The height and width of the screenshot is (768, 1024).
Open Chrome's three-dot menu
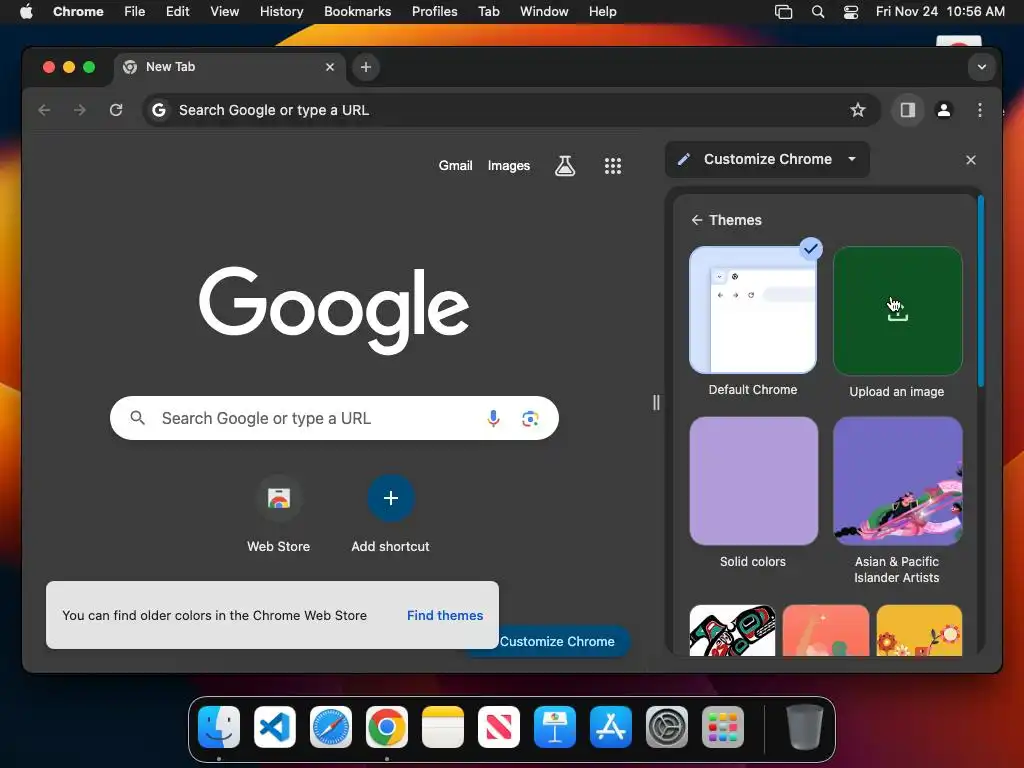(x=979, y=110)
